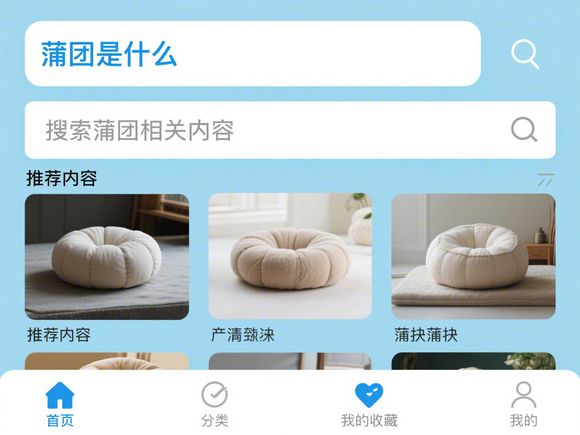Image resolution: width=580 pixels, height=435 pixels.
Task: Click the caption under the middle cushion image
Action: click(x=243, y=335)
